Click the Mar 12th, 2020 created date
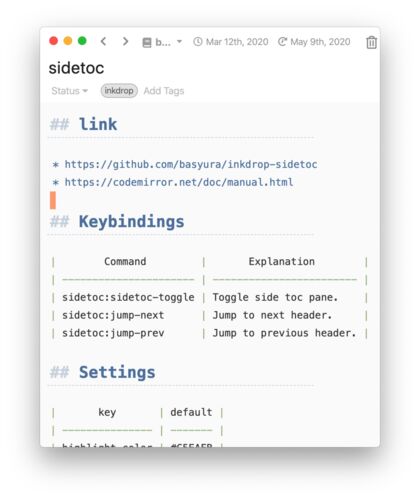The image size is (420, 500). coord(237,42)
